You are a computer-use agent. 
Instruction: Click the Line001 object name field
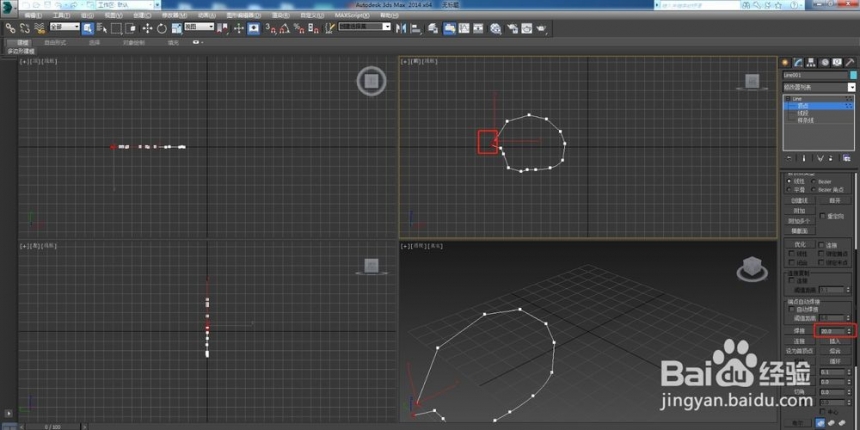point(815,75)
